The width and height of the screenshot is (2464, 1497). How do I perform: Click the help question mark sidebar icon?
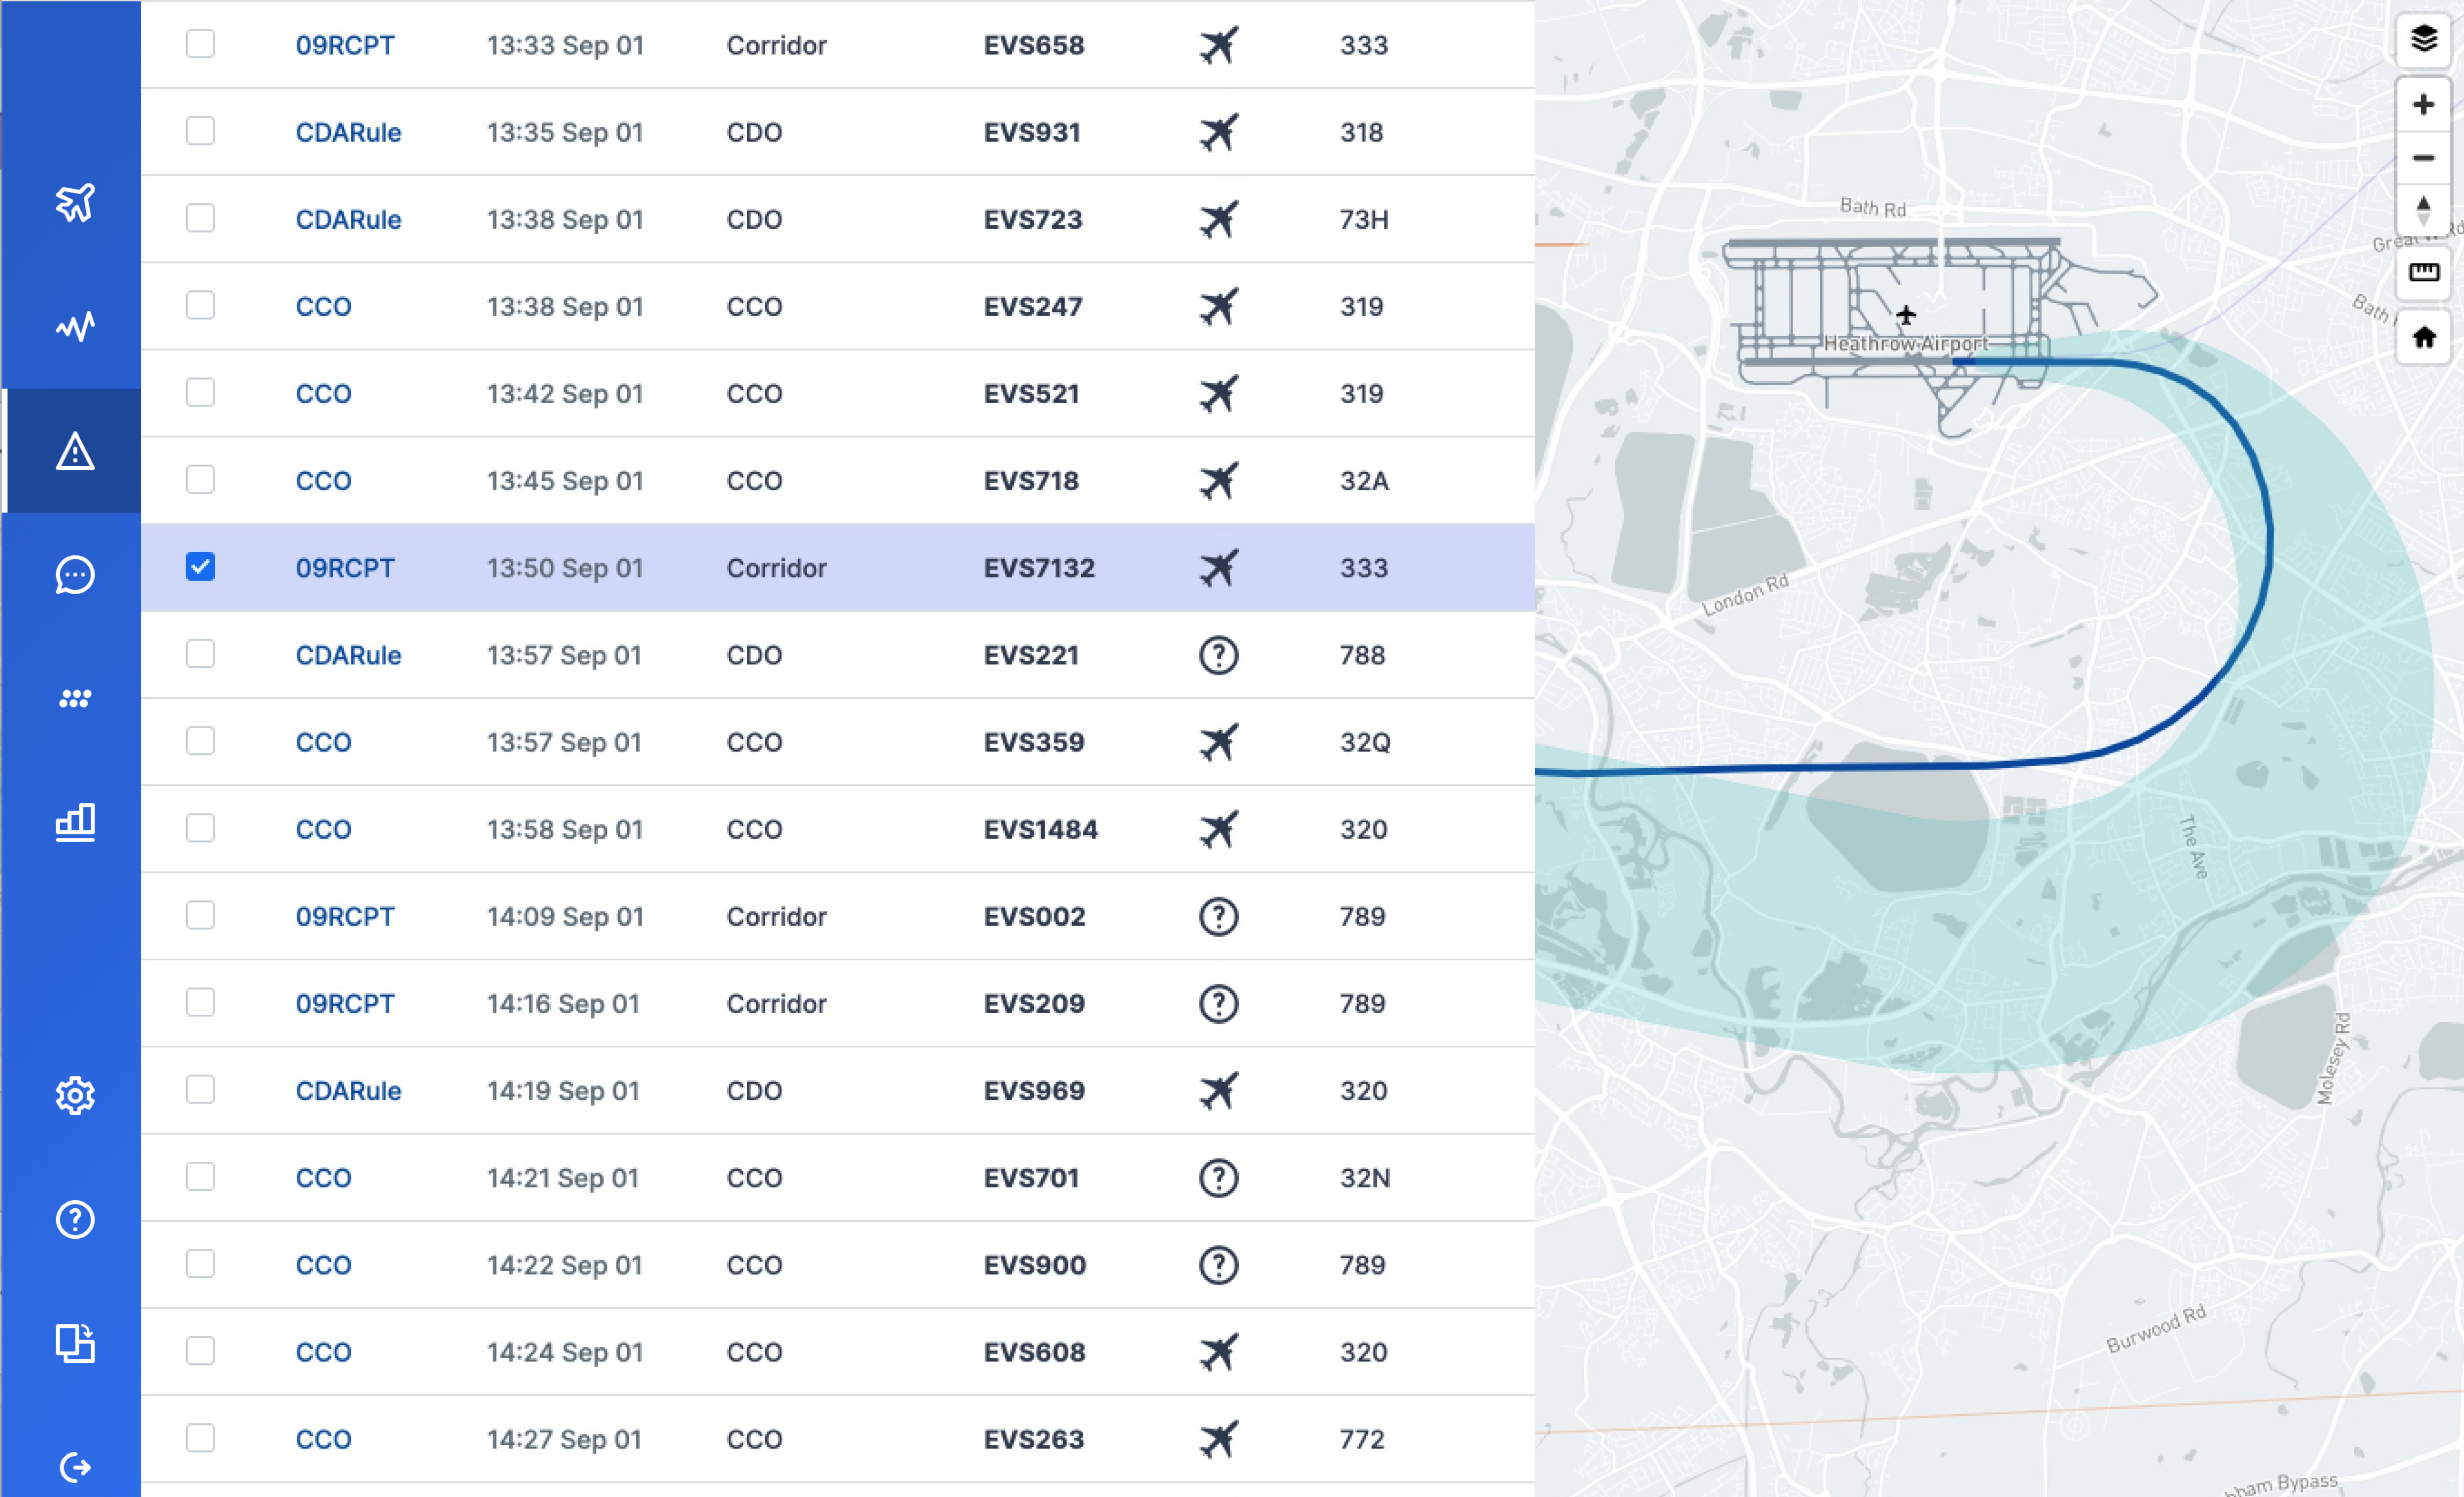pyautogui.click(x=75, y=1219)
